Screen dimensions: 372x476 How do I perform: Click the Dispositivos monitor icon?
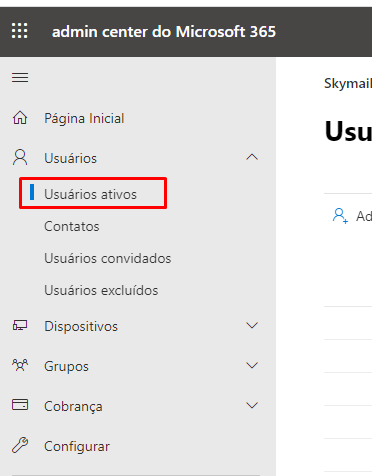20,325
